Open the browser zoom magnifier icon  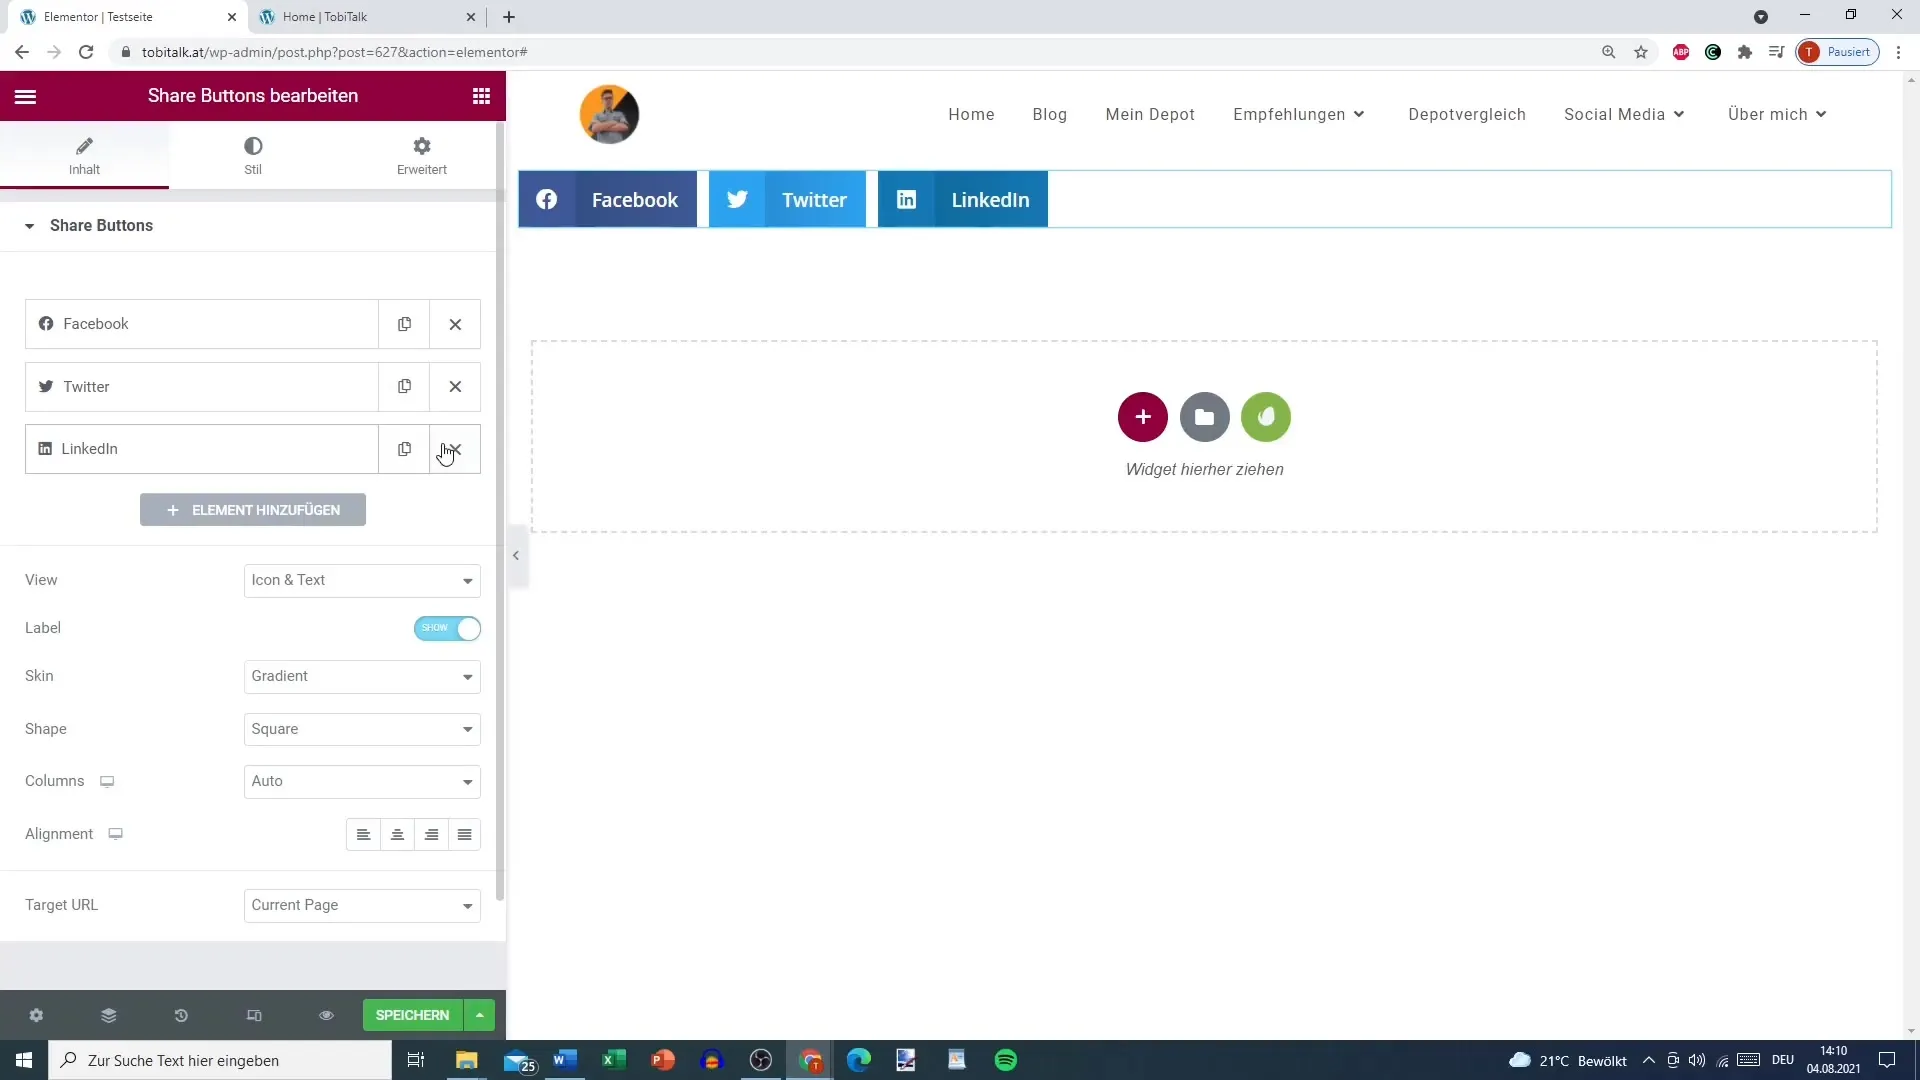[x=1609, y=52]
